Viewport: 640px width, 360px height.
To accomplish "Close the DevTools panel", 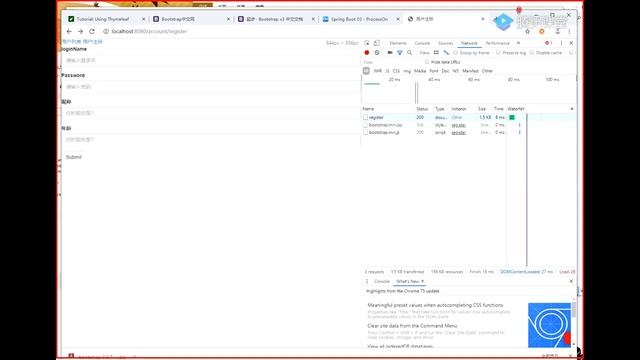I will [571, 43].
